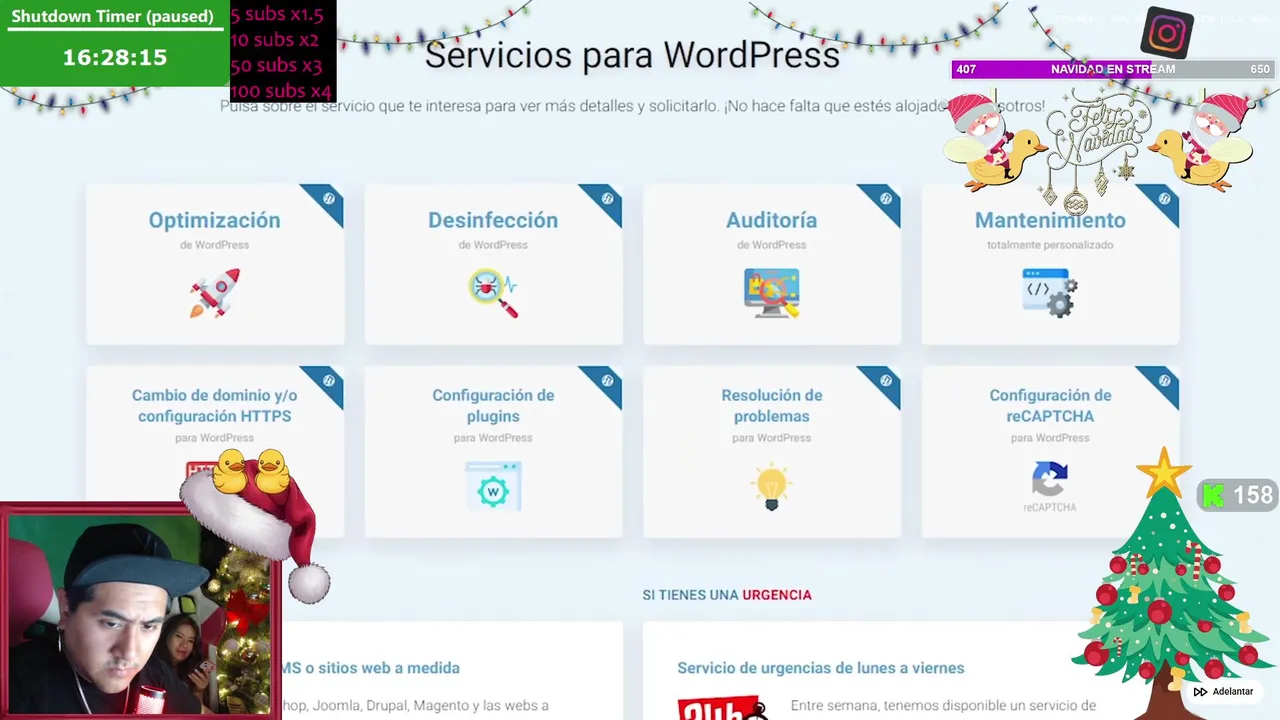Click the 'totalmente personalizado' subtitle under Mantenimiento
Screen dimensions: 1280x720
(x=1050, y=245)
